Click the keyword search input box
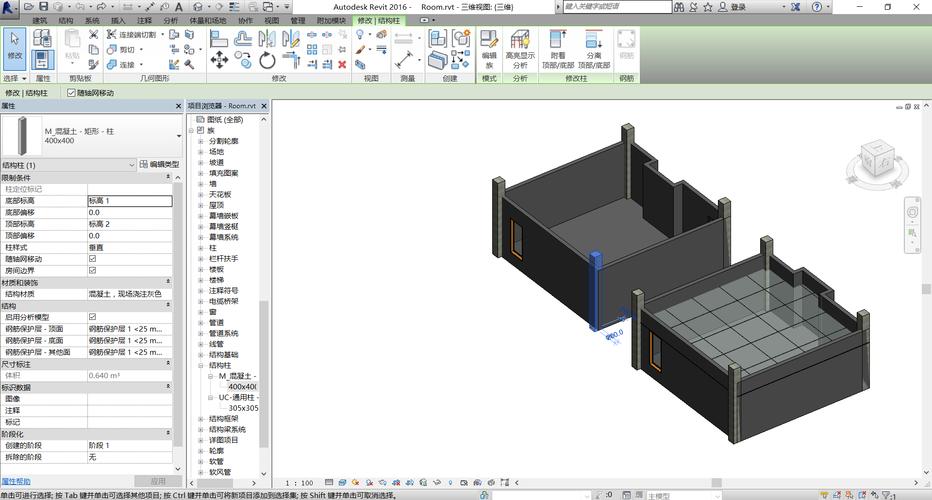The image size is (932, 500). [x=616, y=7]
